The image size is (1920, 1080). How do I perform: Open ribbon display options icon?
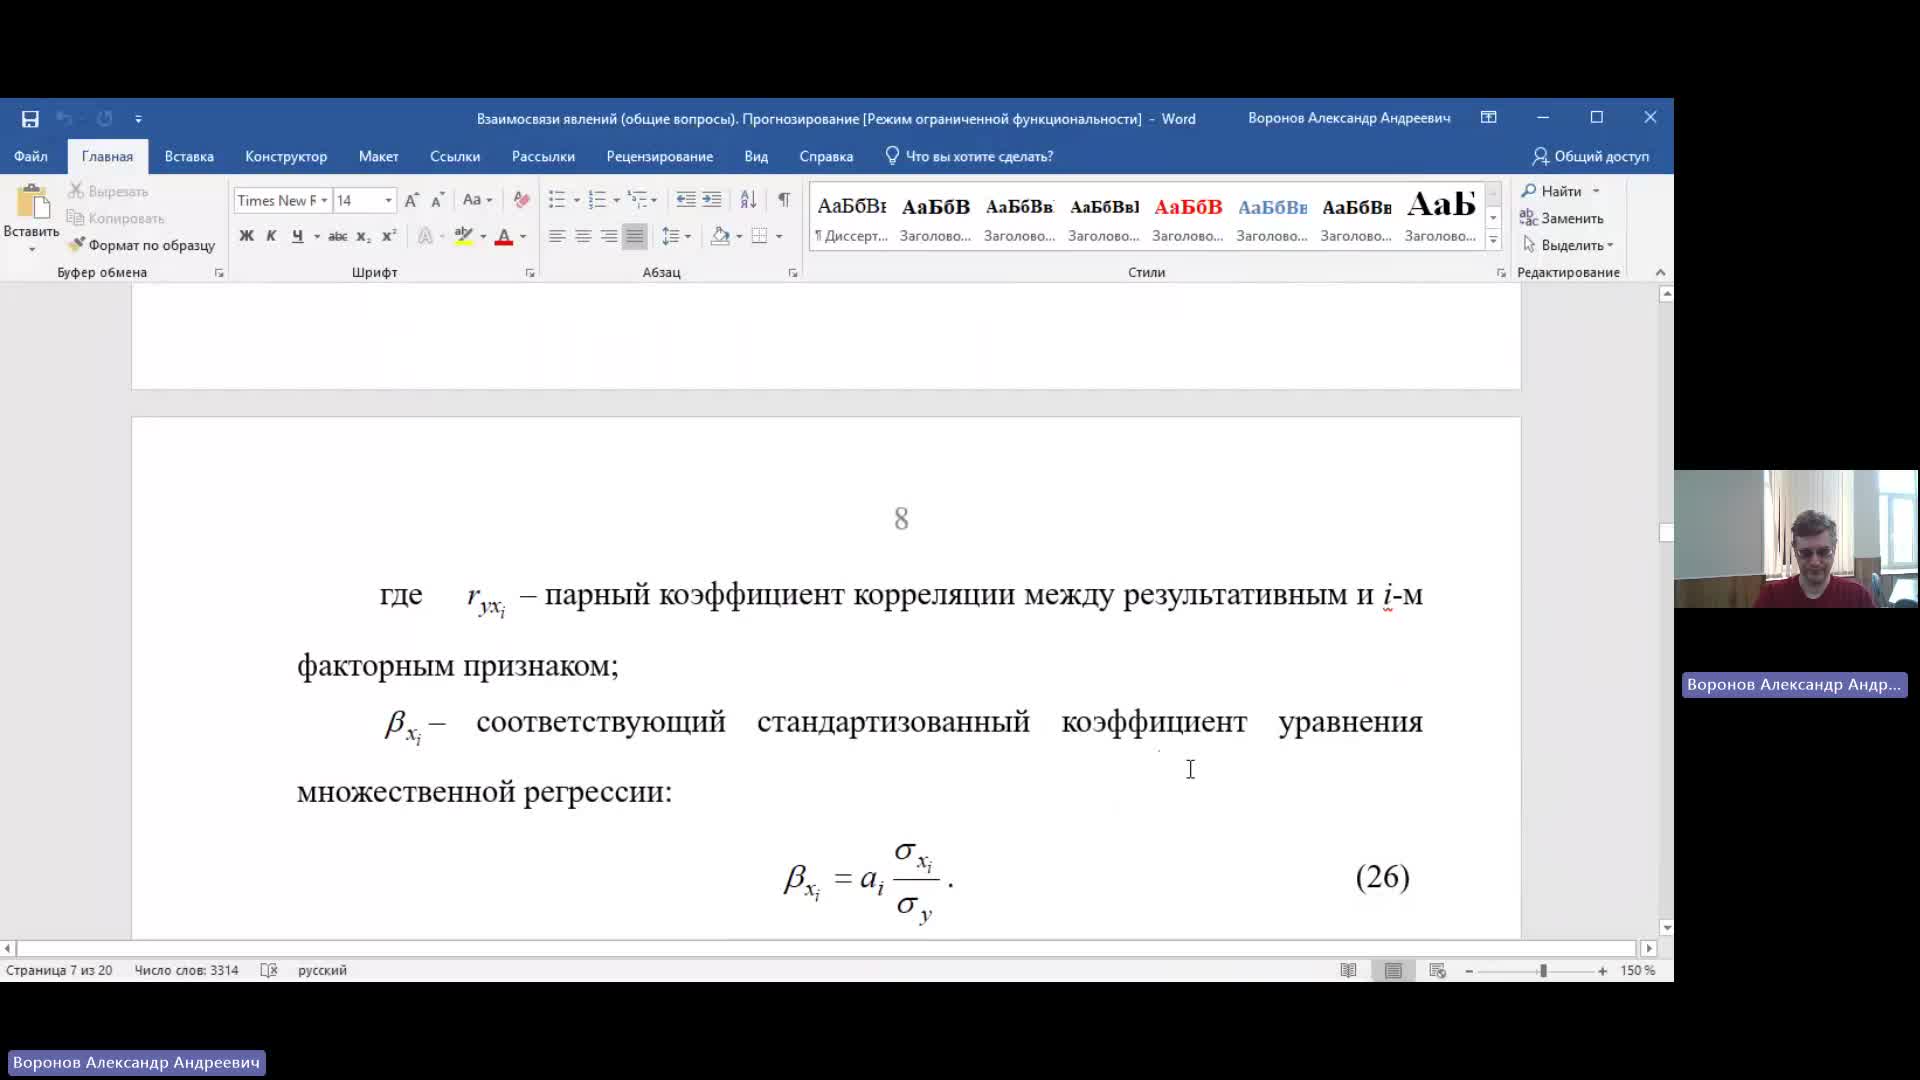1489,118
